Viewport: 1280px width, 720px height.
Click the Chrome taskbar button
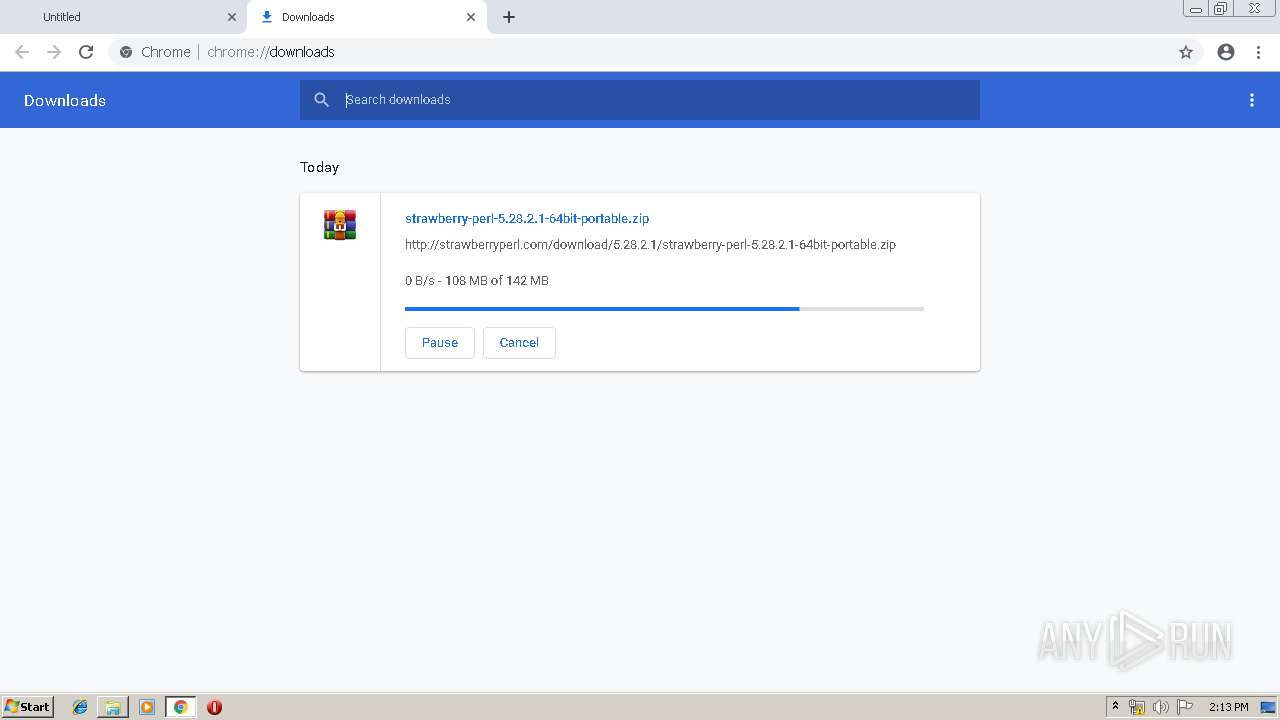click(180, 707)
